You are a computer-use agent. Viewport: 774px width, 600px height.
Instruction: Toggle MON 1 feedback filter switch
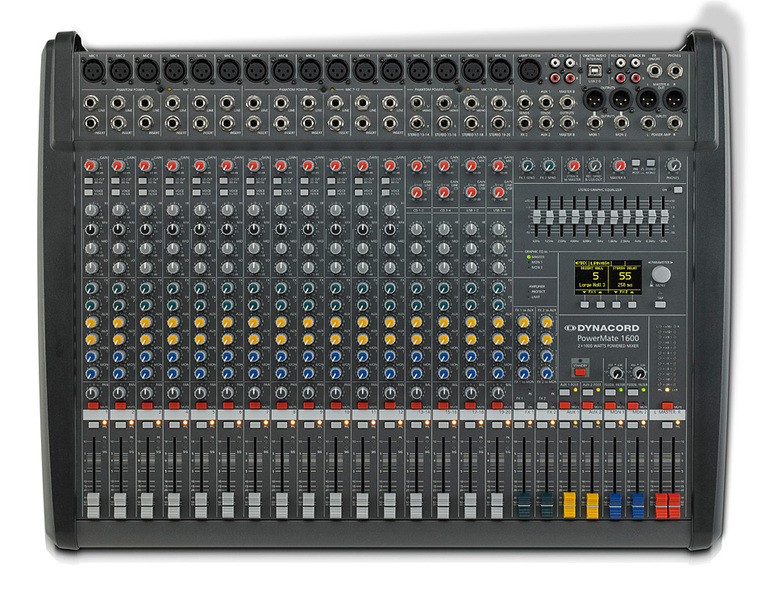click(x=610, y=392)
